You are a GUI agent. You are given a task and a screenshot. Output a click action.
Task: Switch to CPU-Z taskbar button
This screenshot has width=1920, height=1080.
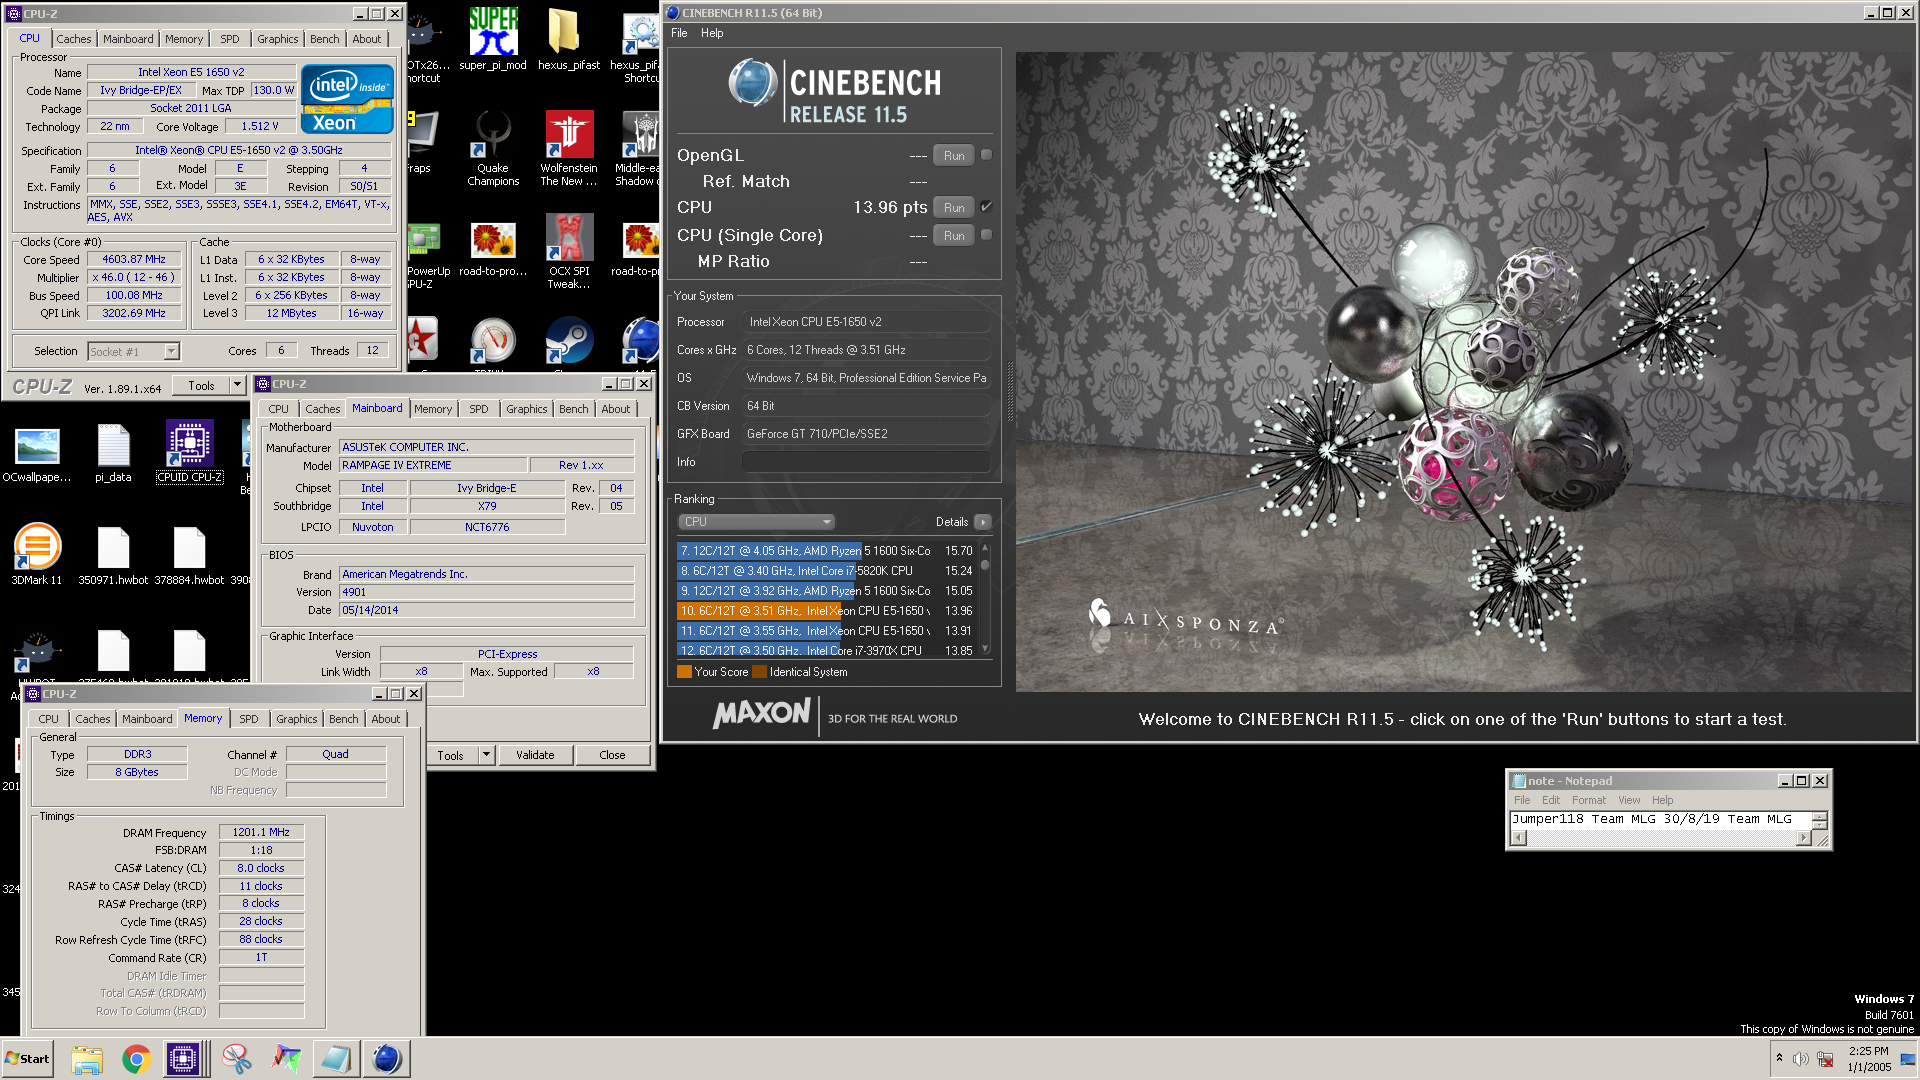(184, 1059)
